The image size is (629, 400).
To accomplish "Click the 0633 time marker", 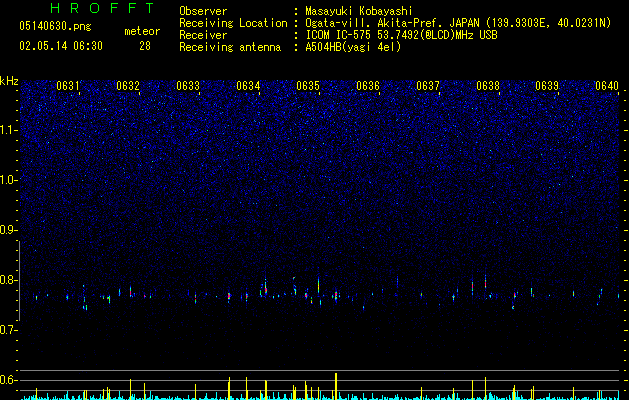I will tap(188, 86).
